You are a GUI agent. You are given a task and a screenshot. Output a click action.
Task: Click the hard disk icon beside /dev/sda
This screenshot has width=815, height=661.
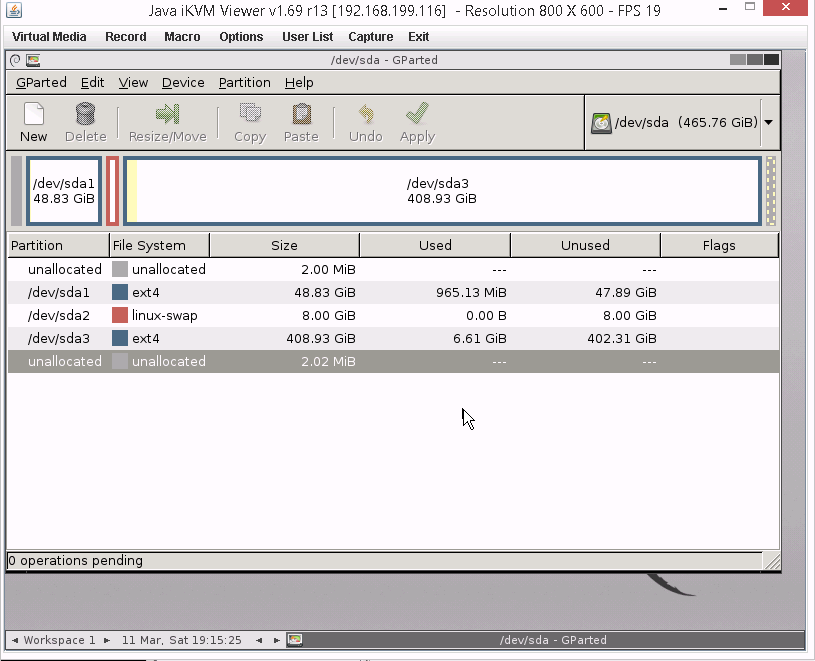pyautogui.click(x=601, y=123)
